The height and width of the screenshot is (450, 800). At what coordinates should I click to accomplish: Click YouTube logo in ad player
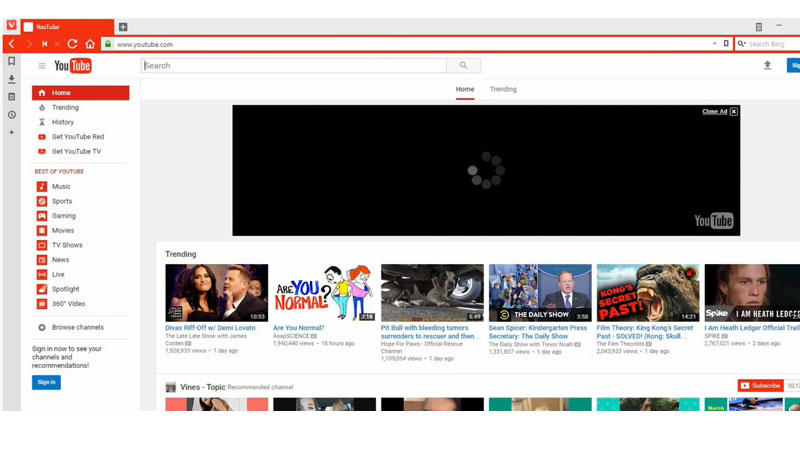pos(714,221)
